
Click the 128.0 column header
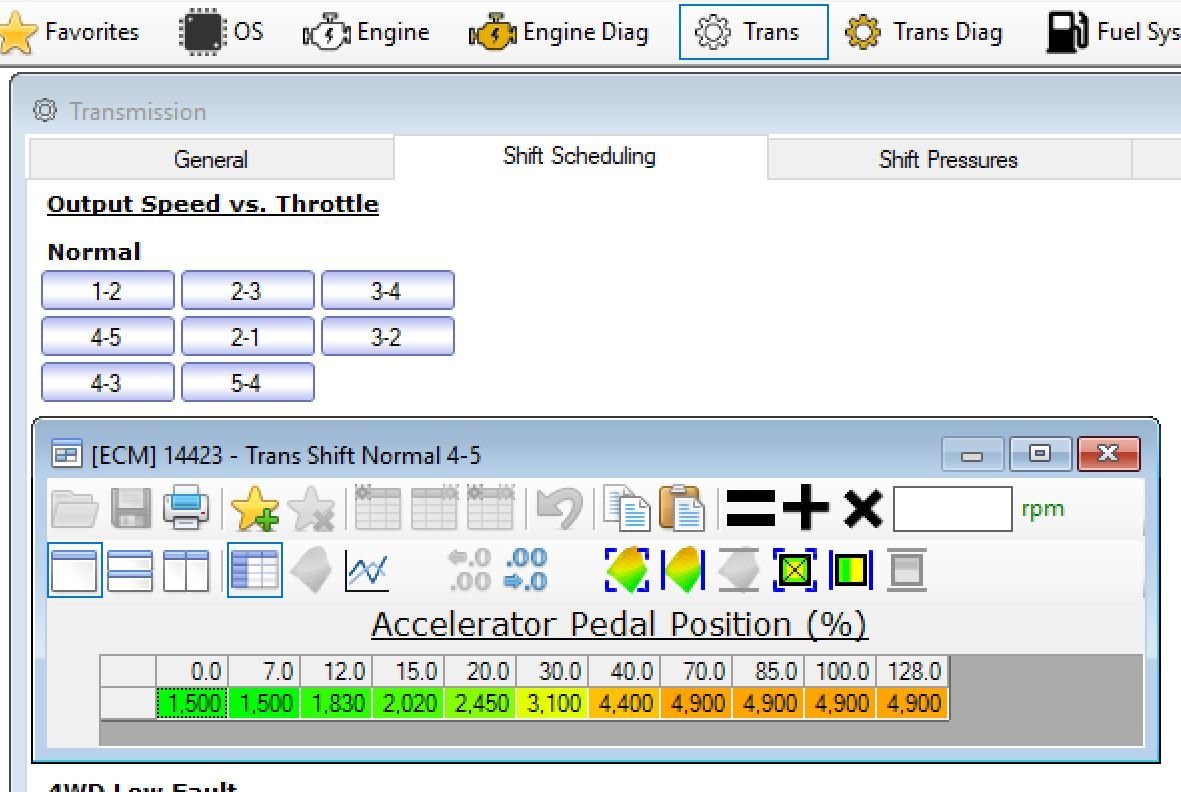913,671
